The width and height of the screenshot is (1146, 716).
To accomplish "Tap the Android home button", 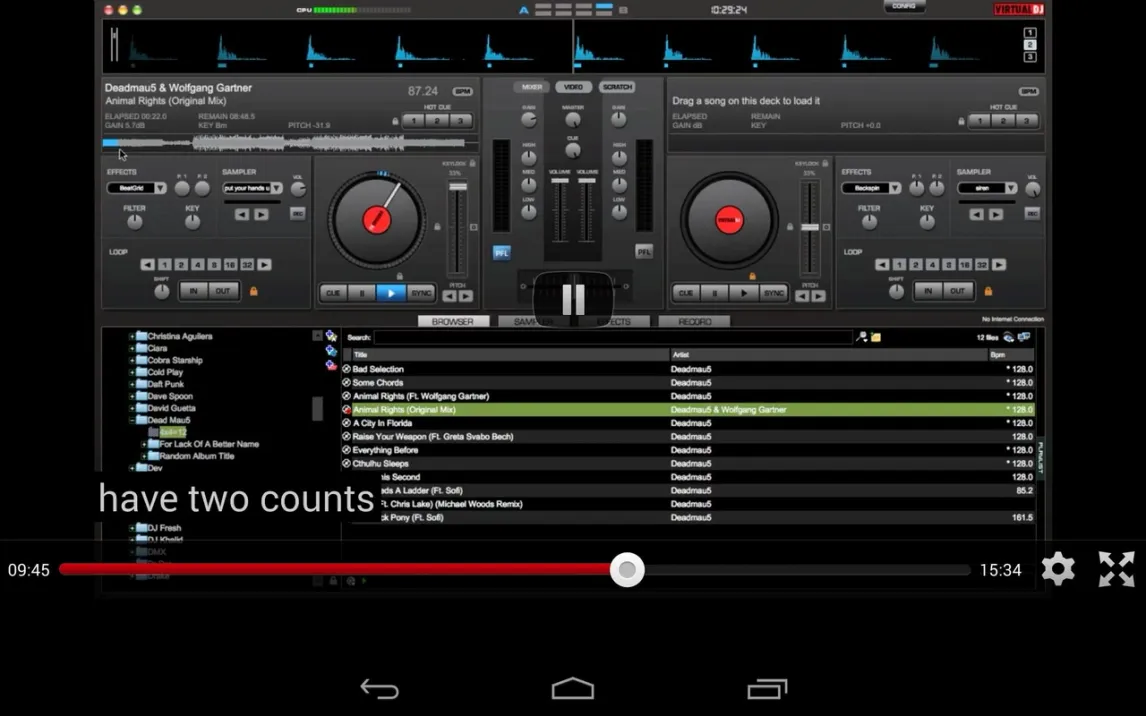I will tap(573, 689).
